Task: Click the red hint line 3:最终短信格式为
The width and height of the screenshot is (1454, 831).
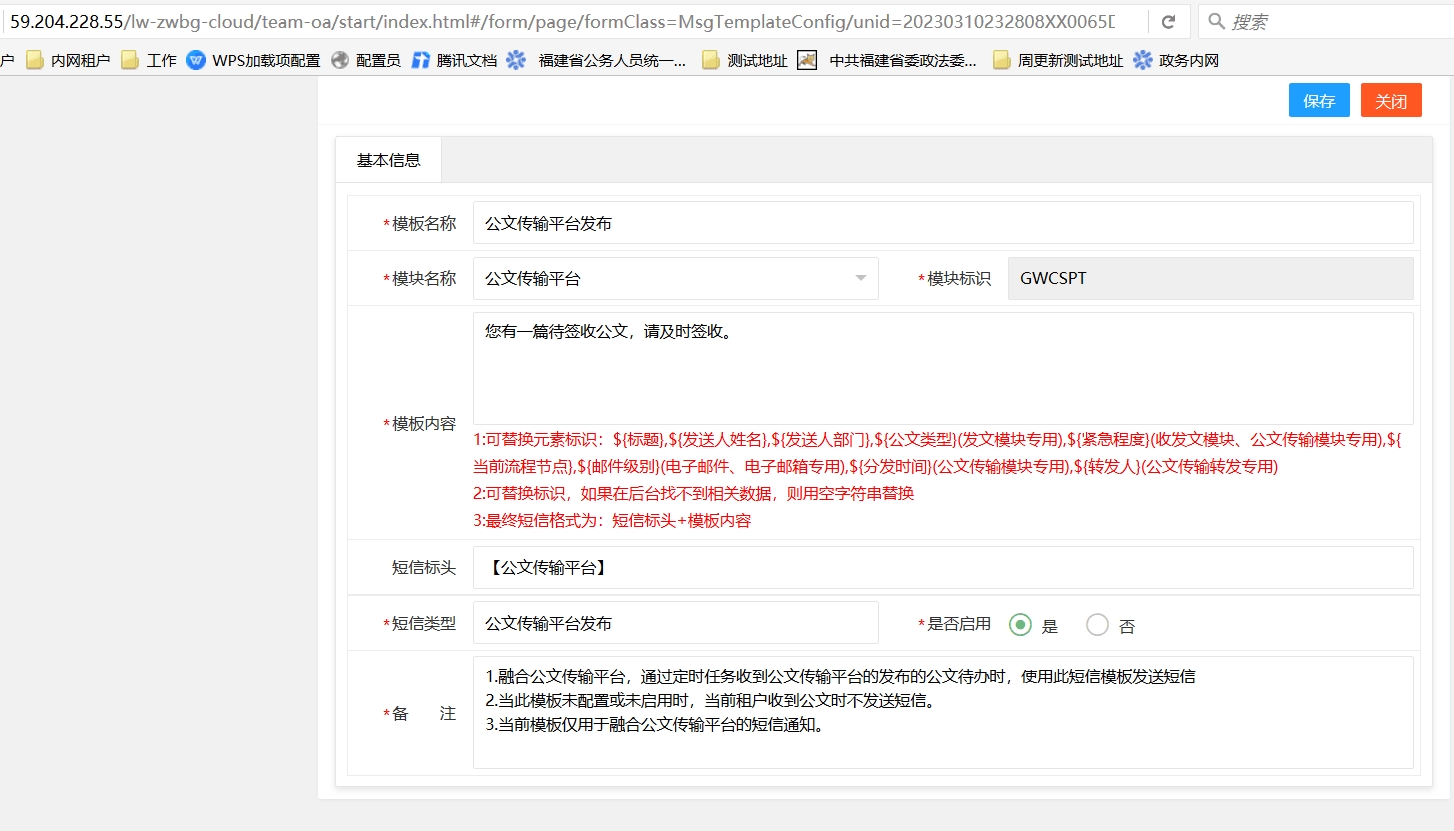Action: pyautogui.click(x=612, y=520)
